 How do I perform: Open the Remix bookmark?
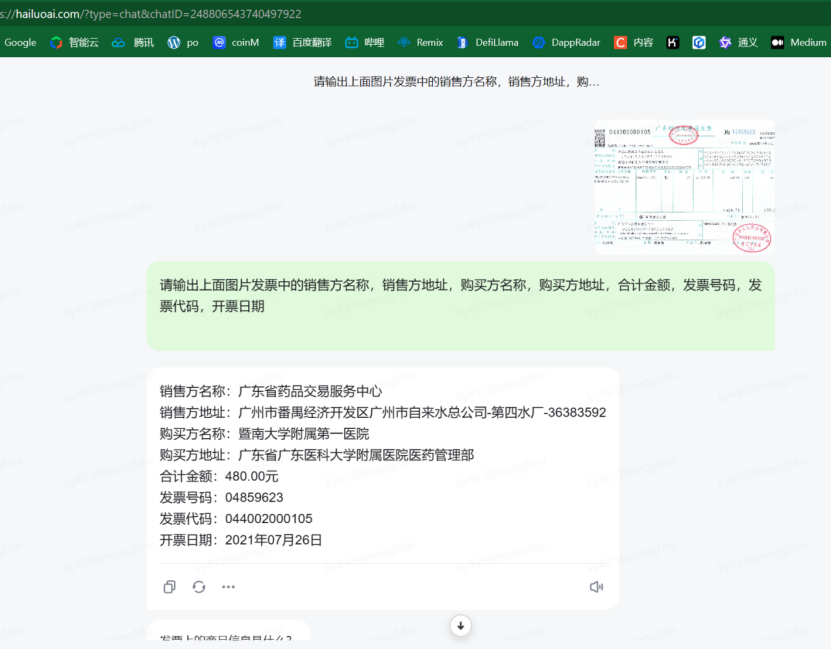coord(420,42)
